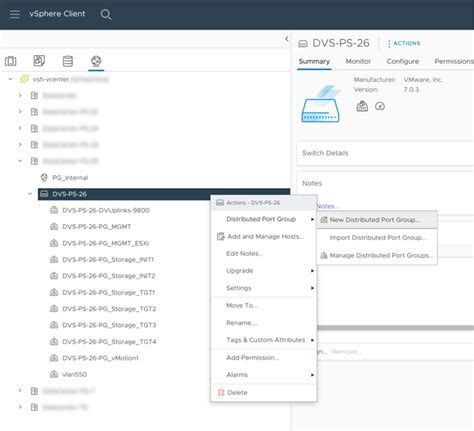Switch to Storage inventory view

(68, 61)
